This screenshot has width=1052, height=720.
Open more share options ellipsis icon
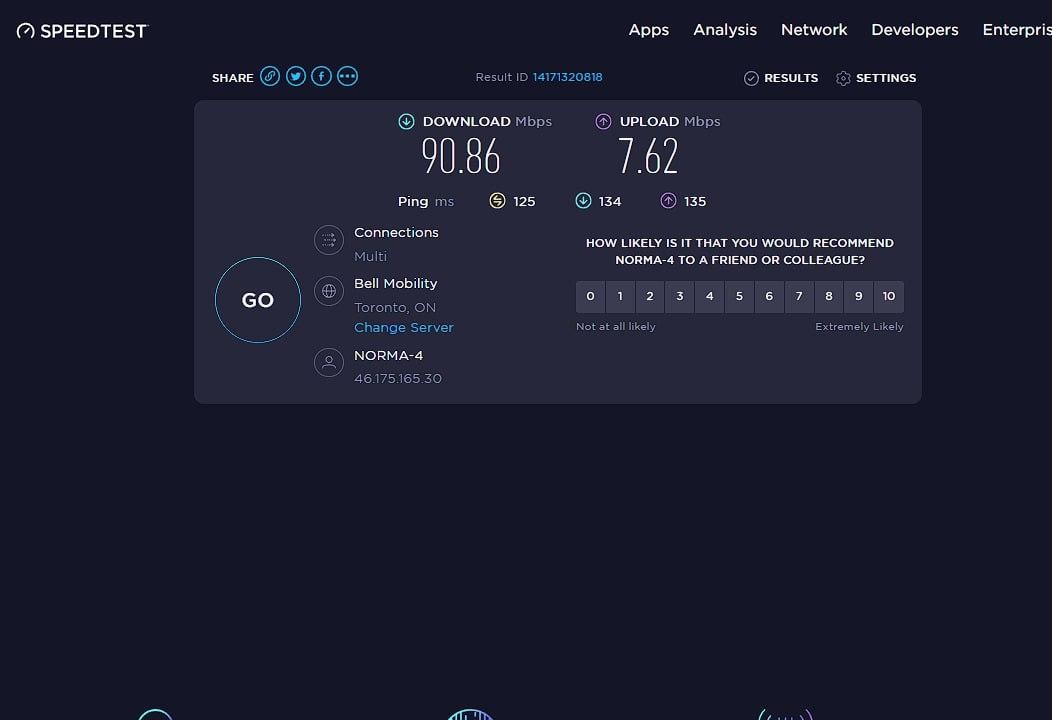click(x=347, y=76)
